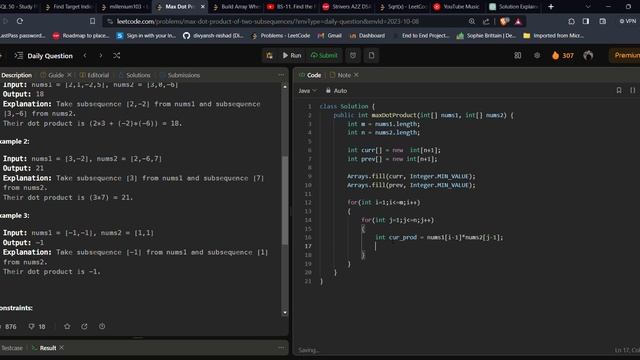Open the VPN button
This screenshot has width=640, height=360.
(628, 21)
